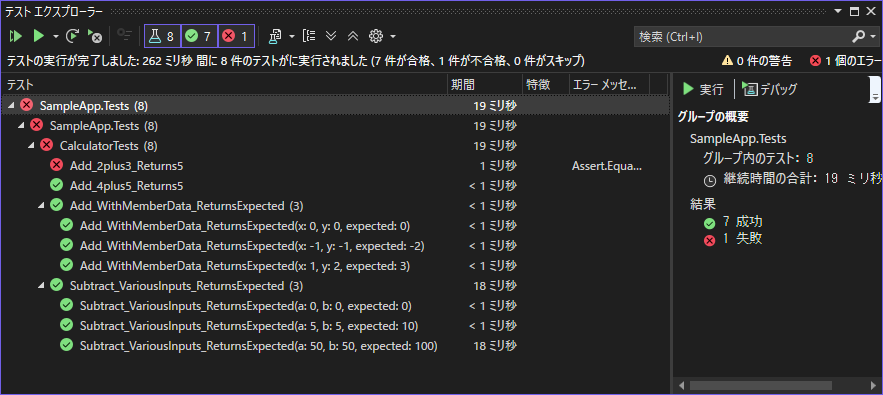
Task: Collapse Subtract_VariousInputs_ReturnsExpected group
Action: click(42, 286)
